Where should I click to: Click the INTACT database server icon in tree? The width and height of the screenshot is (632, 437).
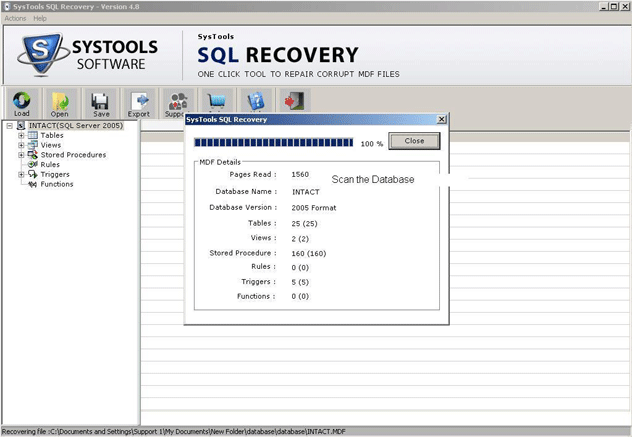click(x=21, y=126)
